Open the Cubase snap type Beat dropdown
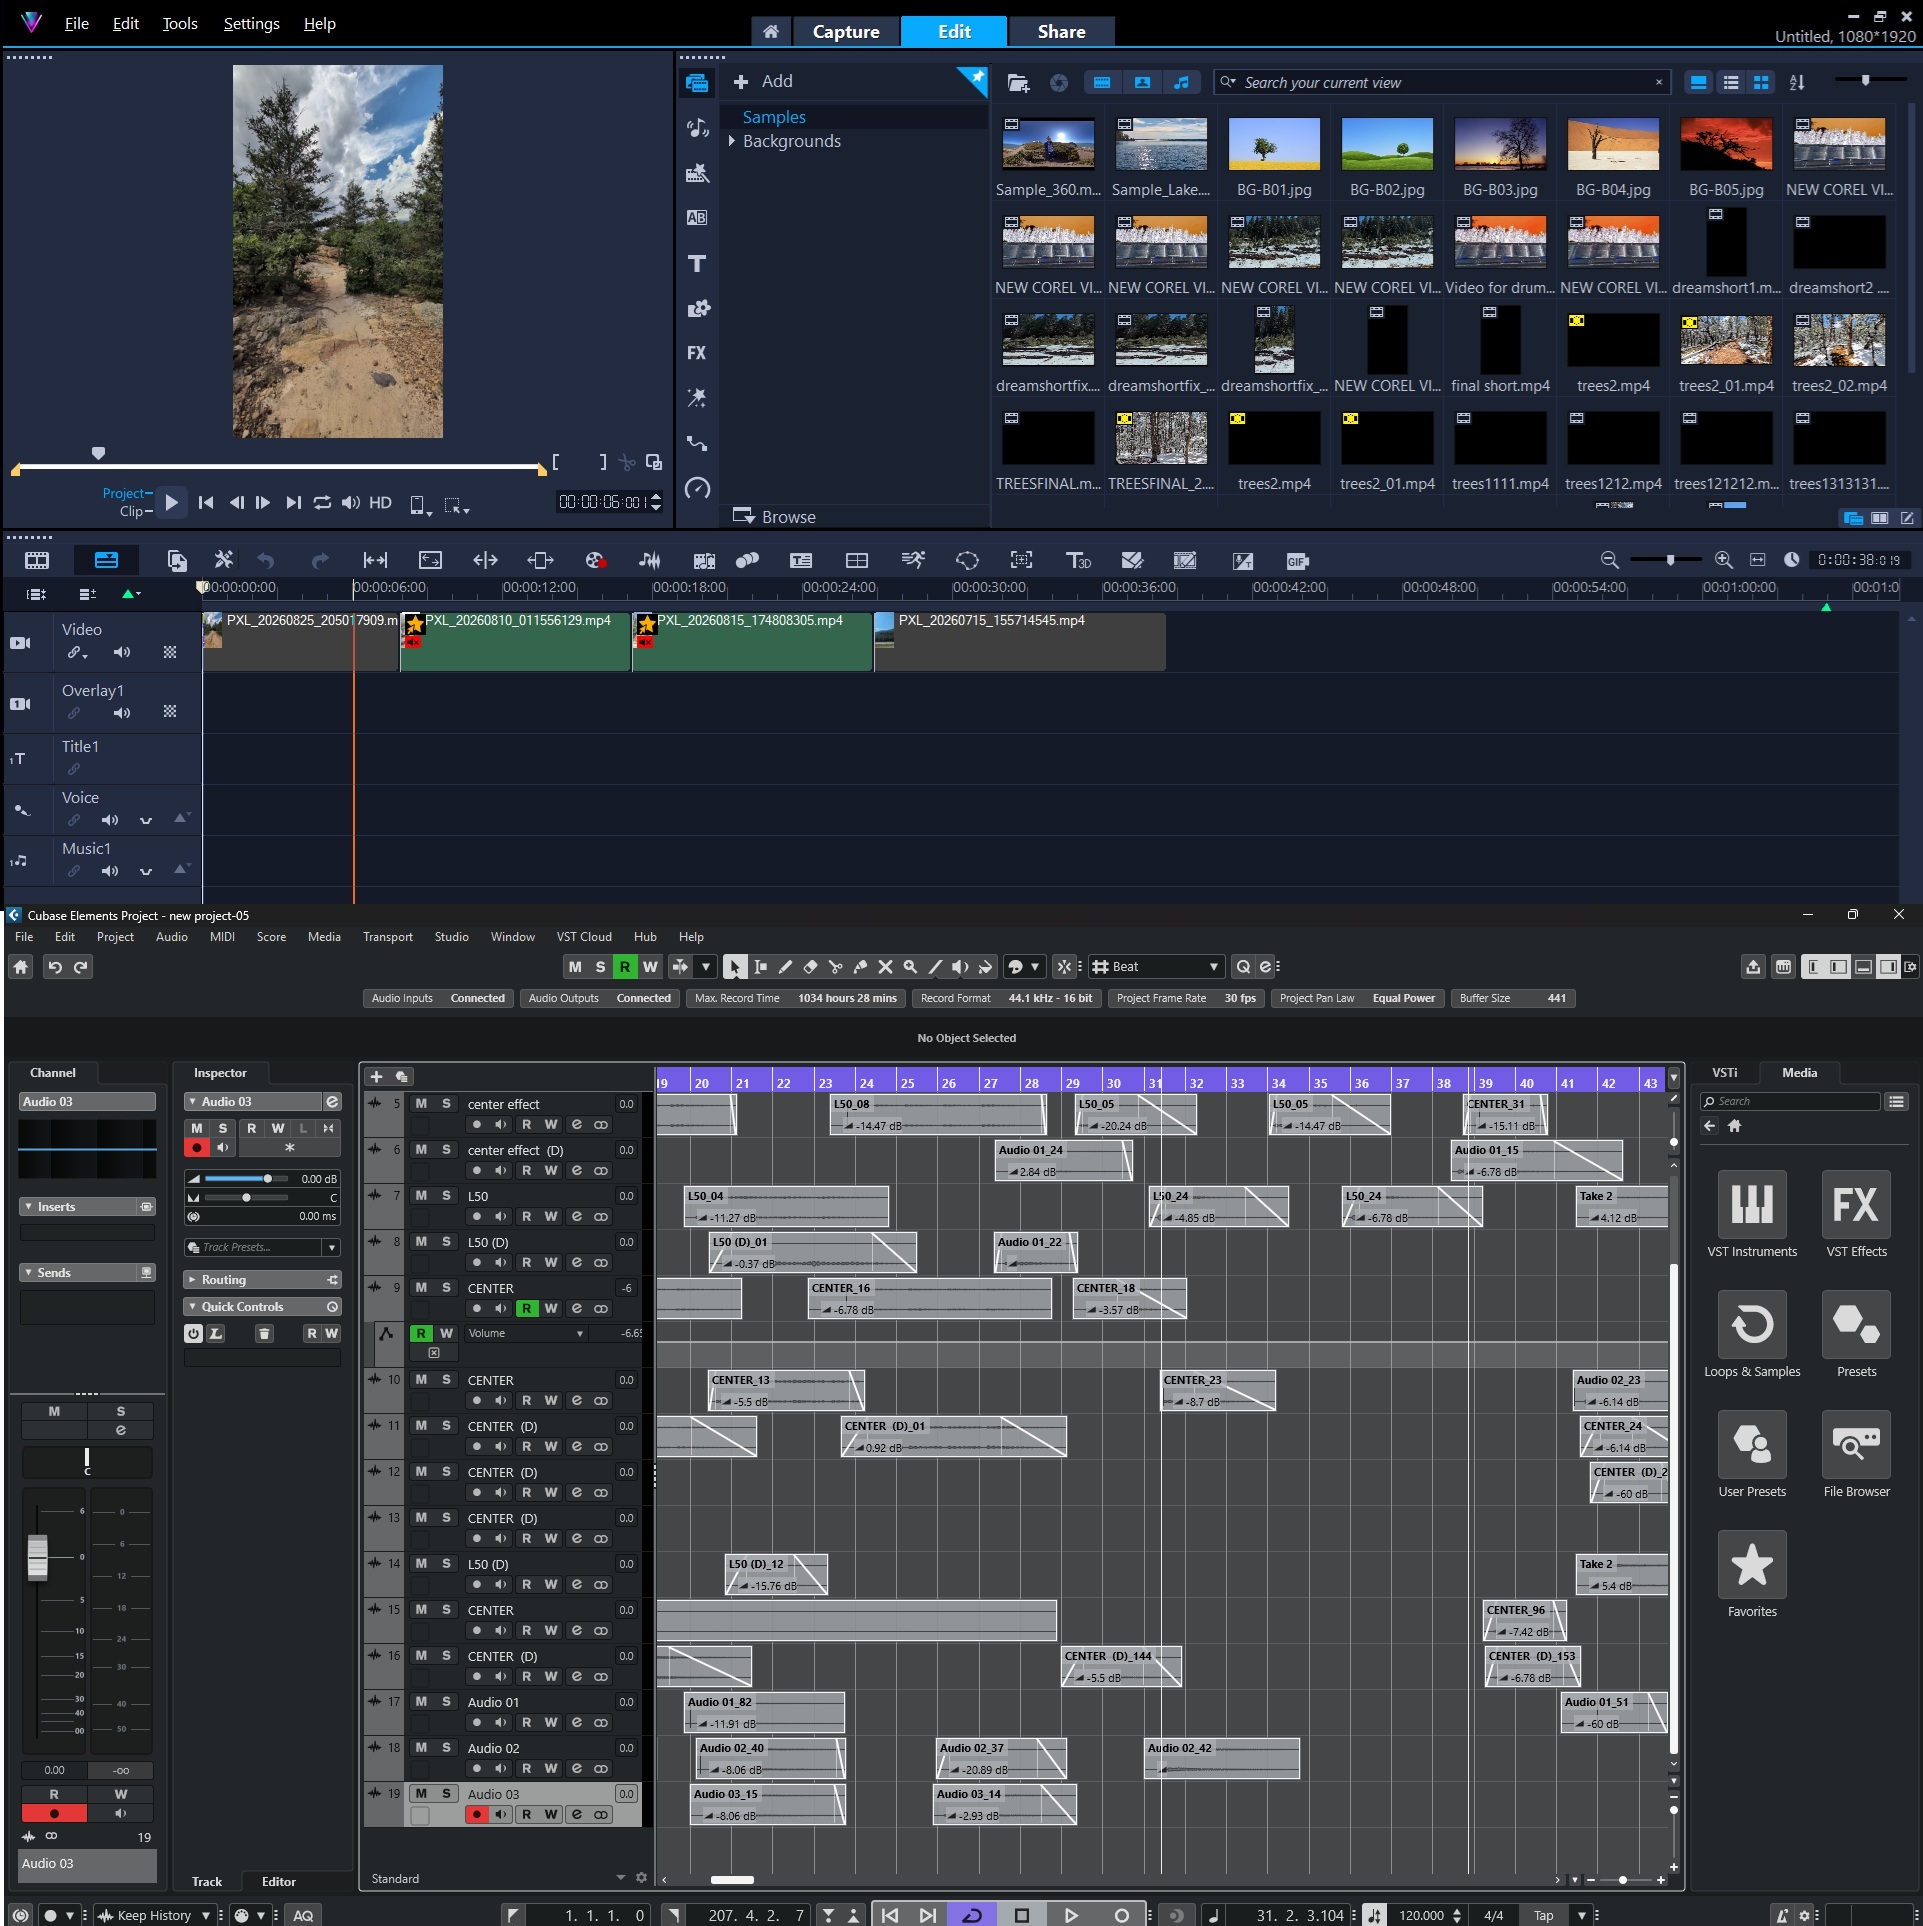This screenshot has width=1923, height=1926. point(1157,967)
